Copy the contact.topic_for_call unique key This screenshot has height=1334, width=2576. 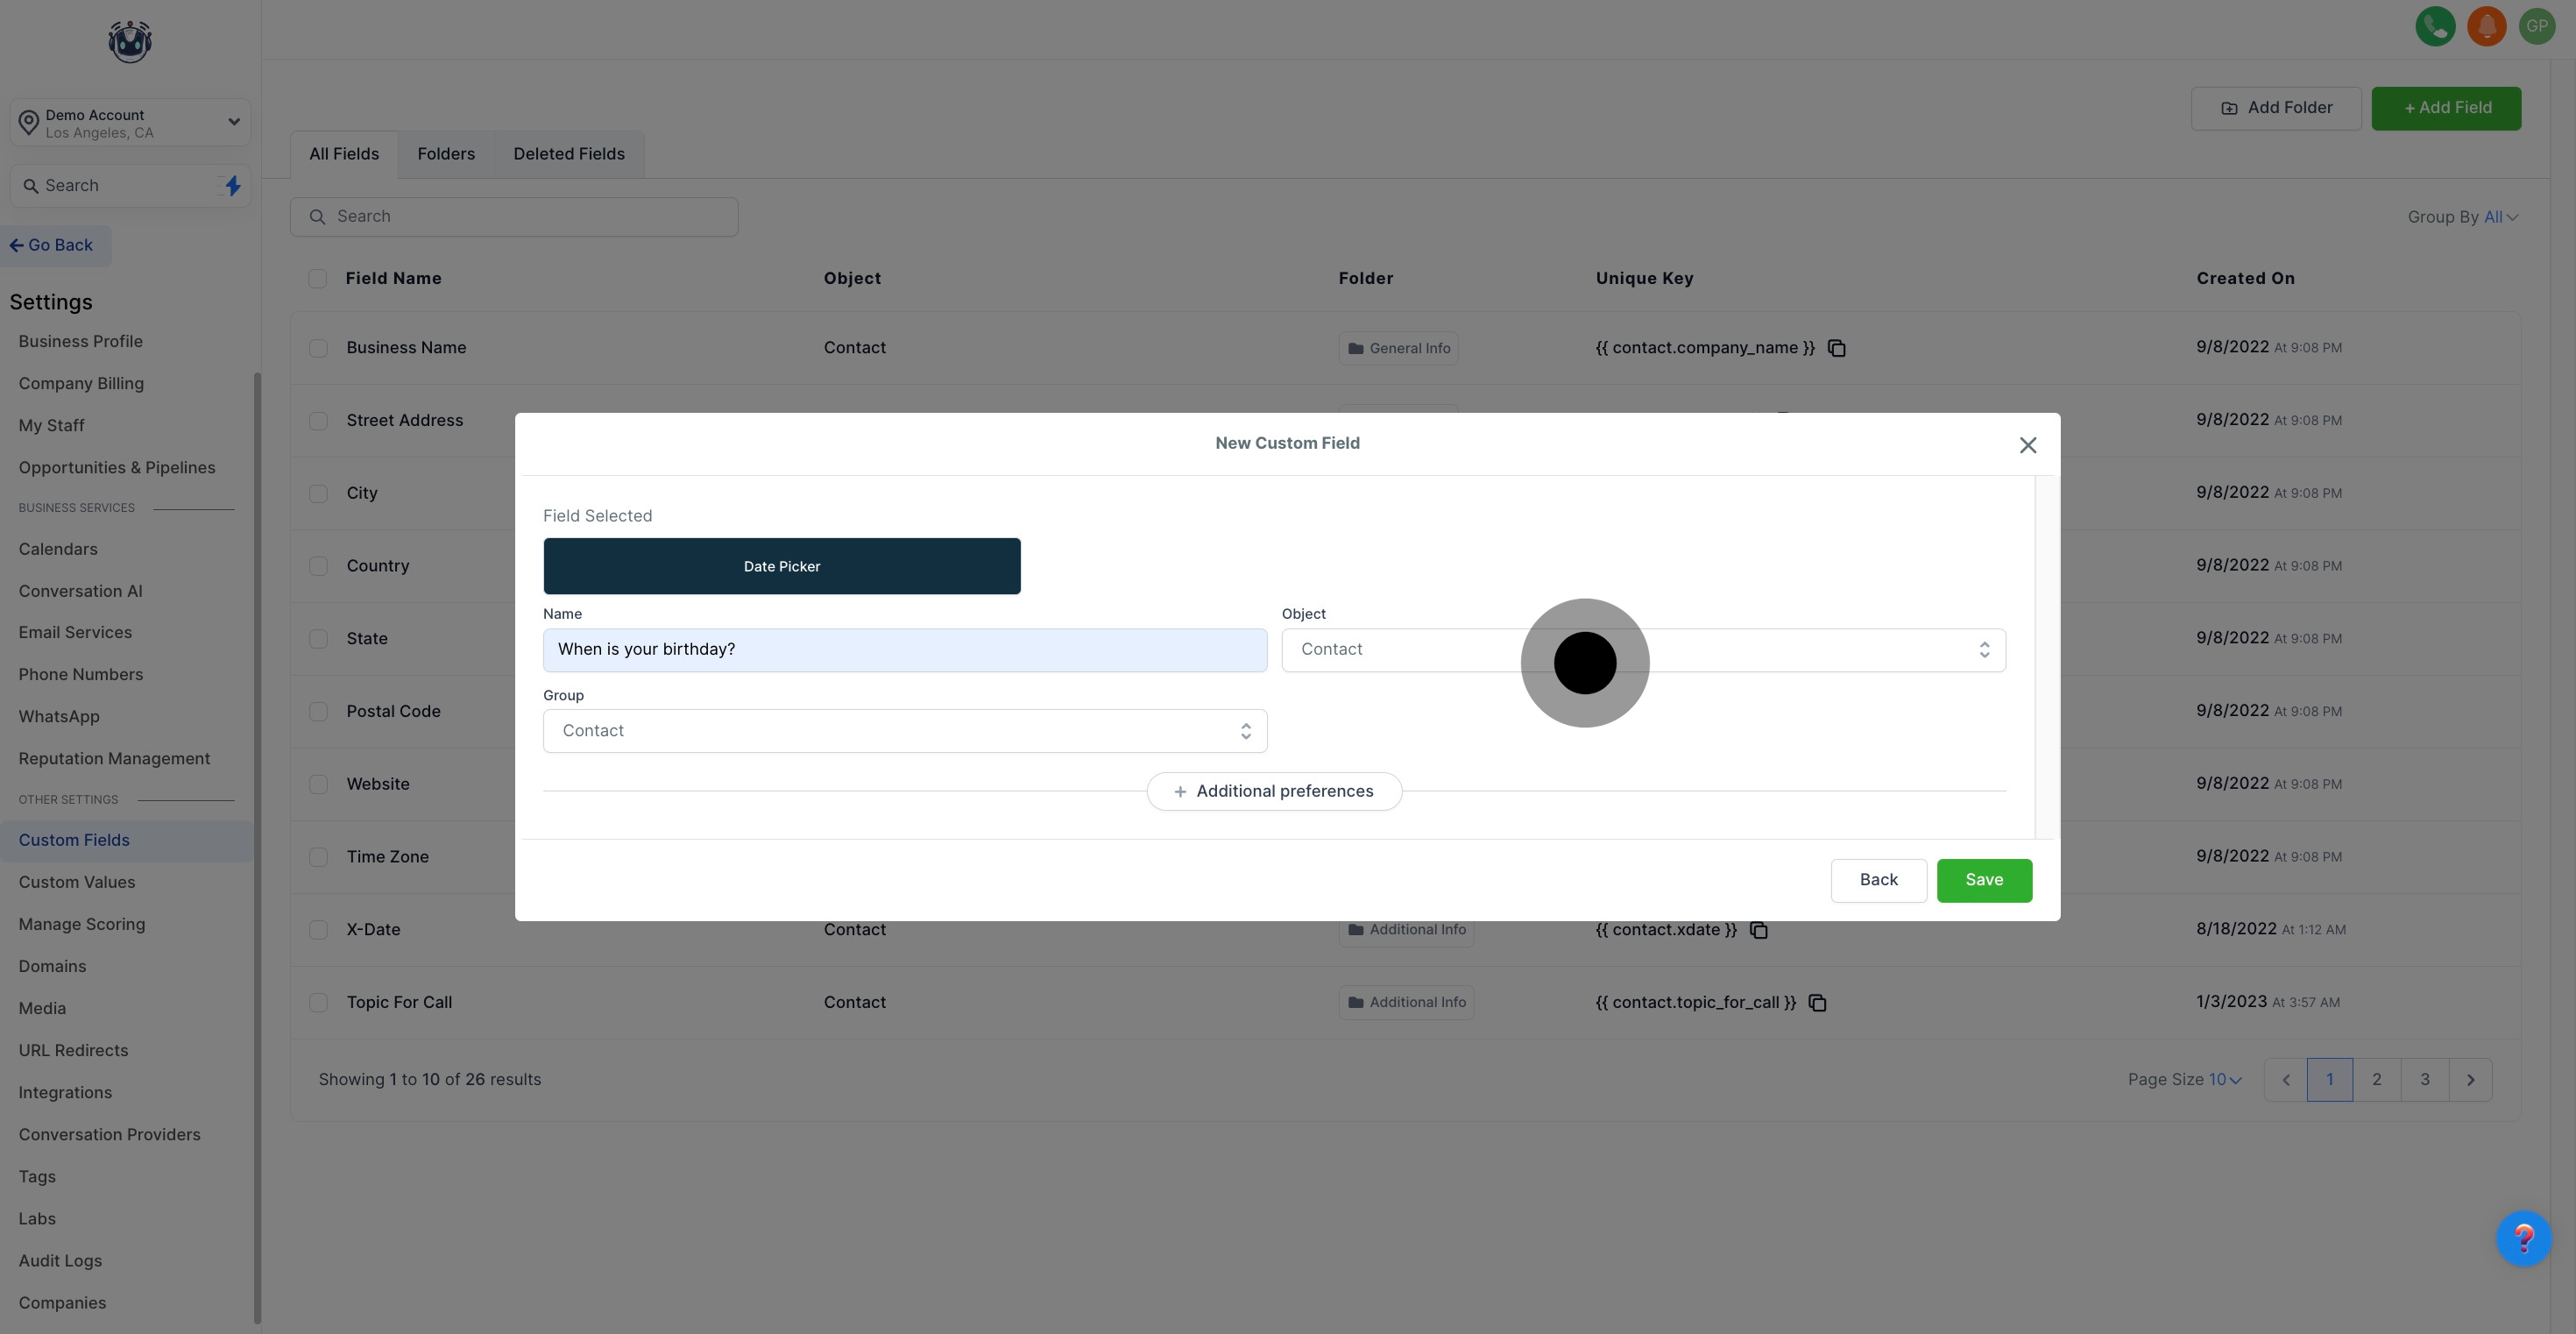tap(1817, 1002)
